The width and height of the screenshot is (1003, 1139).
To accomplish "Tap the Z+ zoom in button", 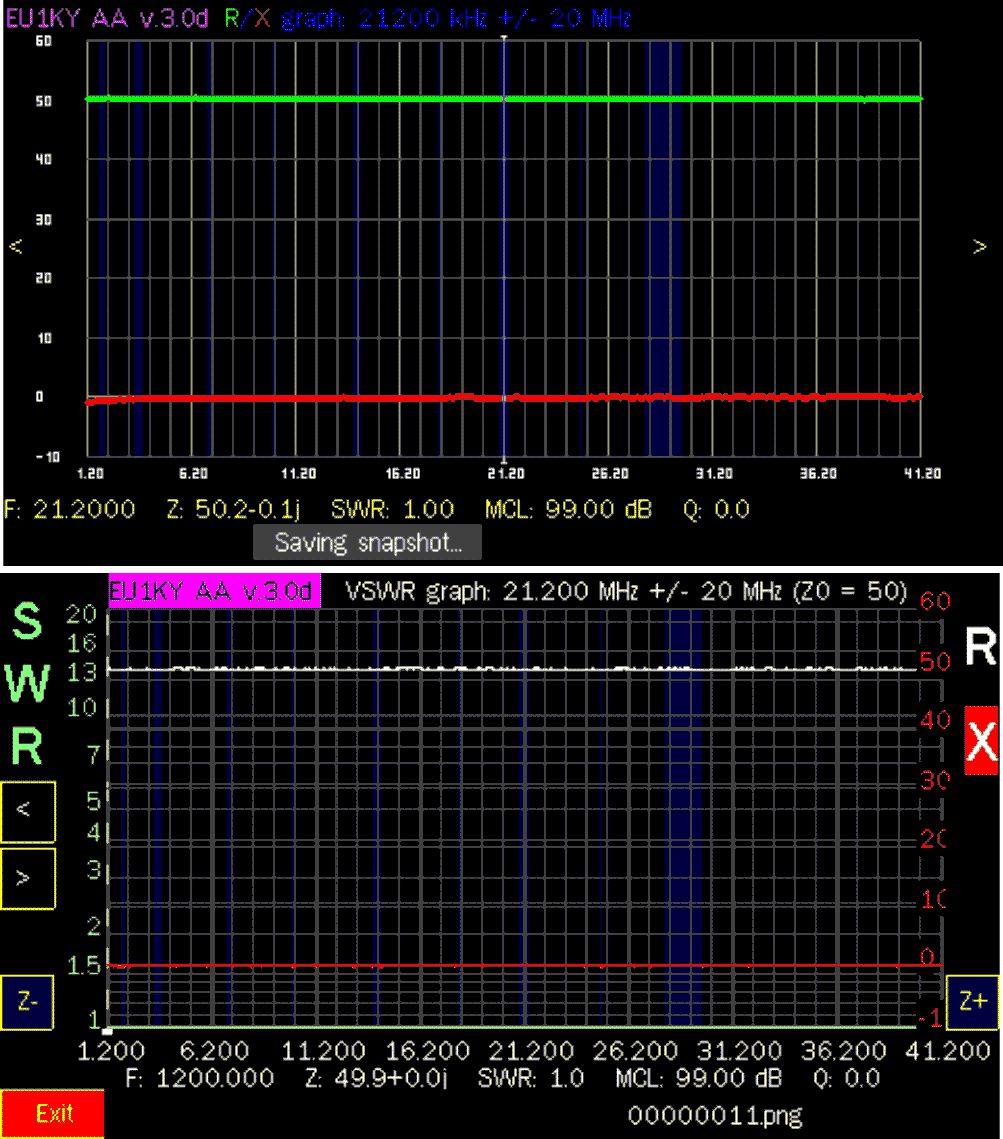I will [973, 1002].
